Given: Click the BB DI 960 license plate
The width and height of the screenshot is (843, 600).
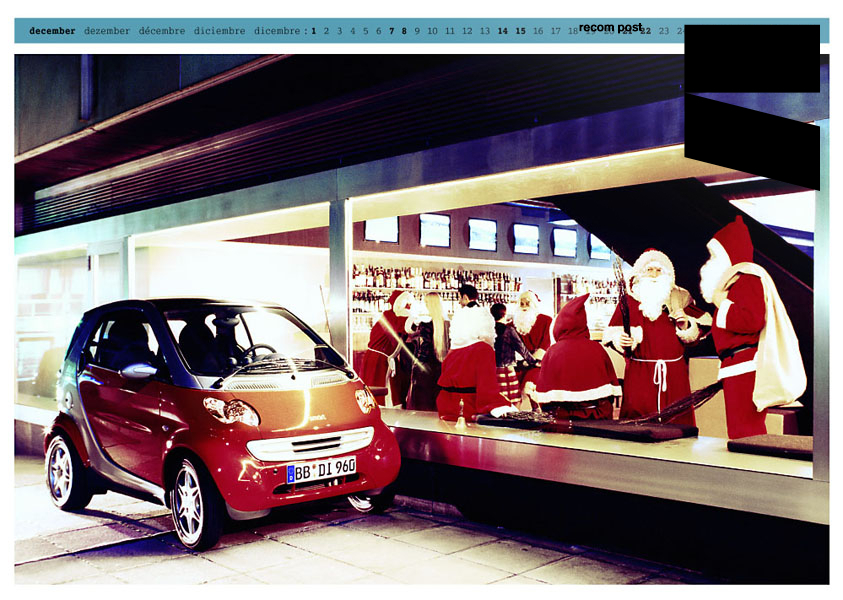Looking at the screenshot, I should coord(321,469).
